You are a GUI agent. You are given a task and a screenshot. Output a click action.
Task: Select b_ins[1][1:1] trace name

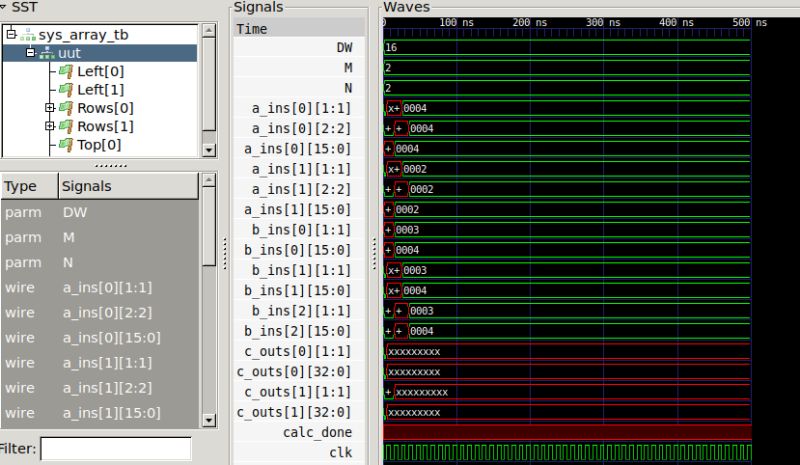[x=302, y=270]
